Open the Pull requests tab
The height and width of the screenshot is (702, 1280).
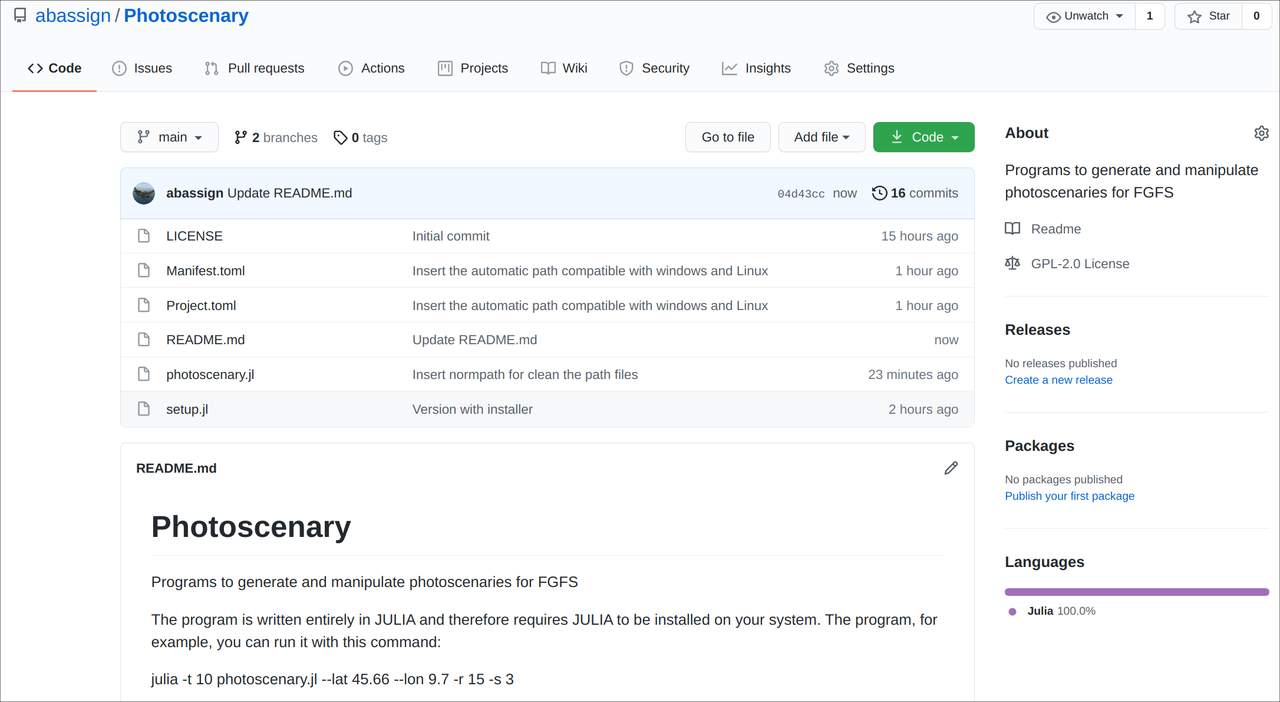pyautogui.click(x=254, y=68)
